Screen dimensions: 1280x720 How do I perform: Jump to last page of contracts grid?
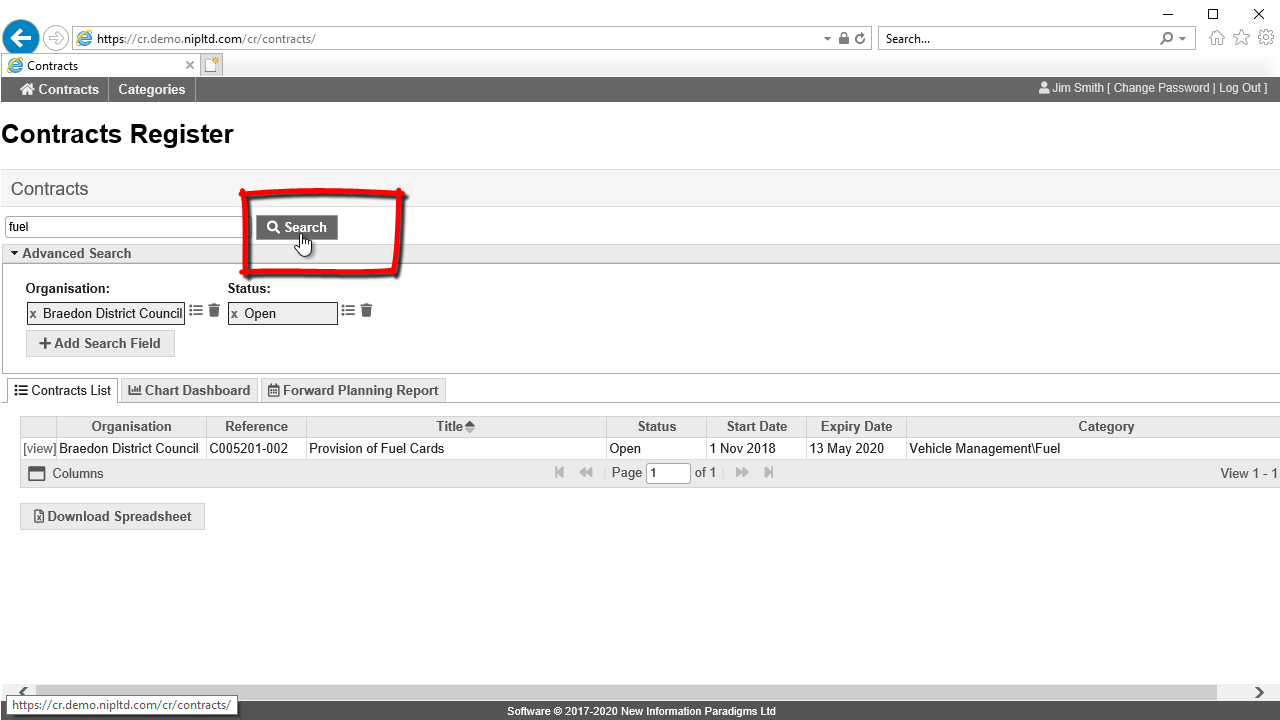coord(769,473)
